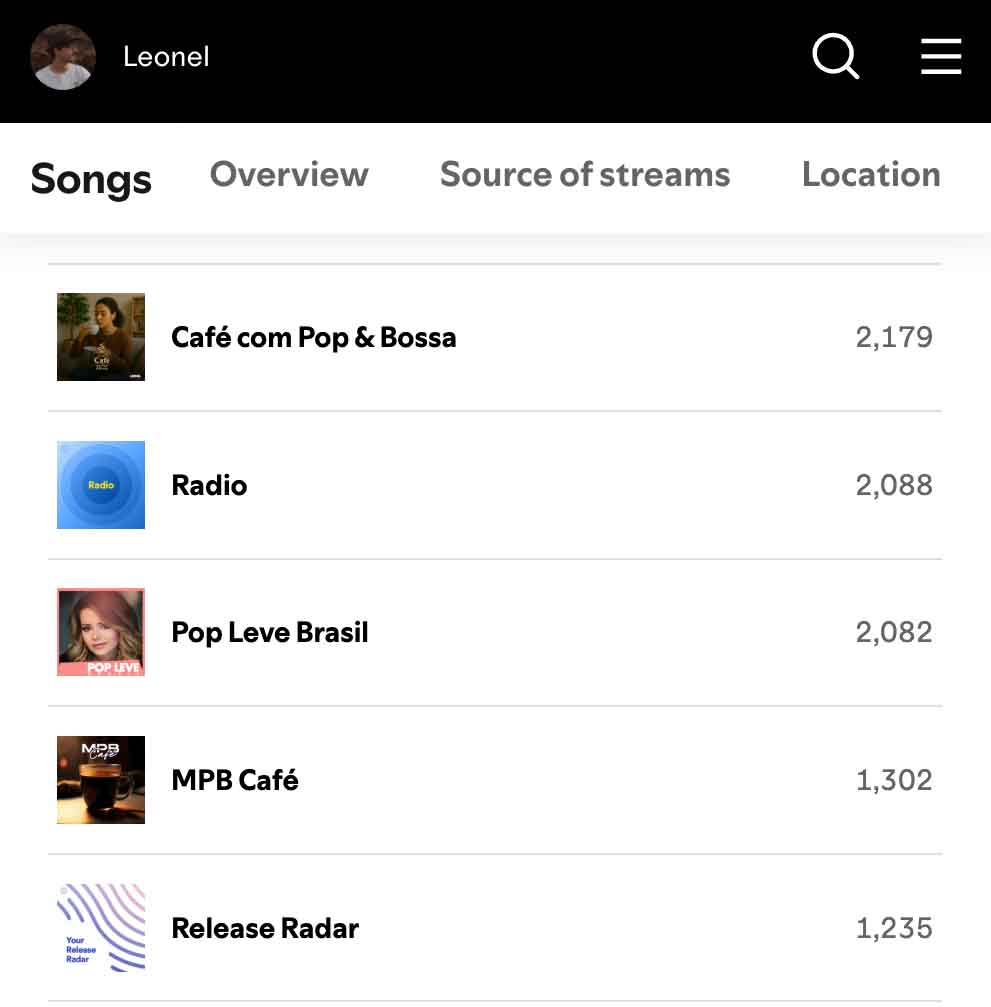The image size is (991, 1007).
Task: Click the MPB Café playlist title
Action: point(235,780)
